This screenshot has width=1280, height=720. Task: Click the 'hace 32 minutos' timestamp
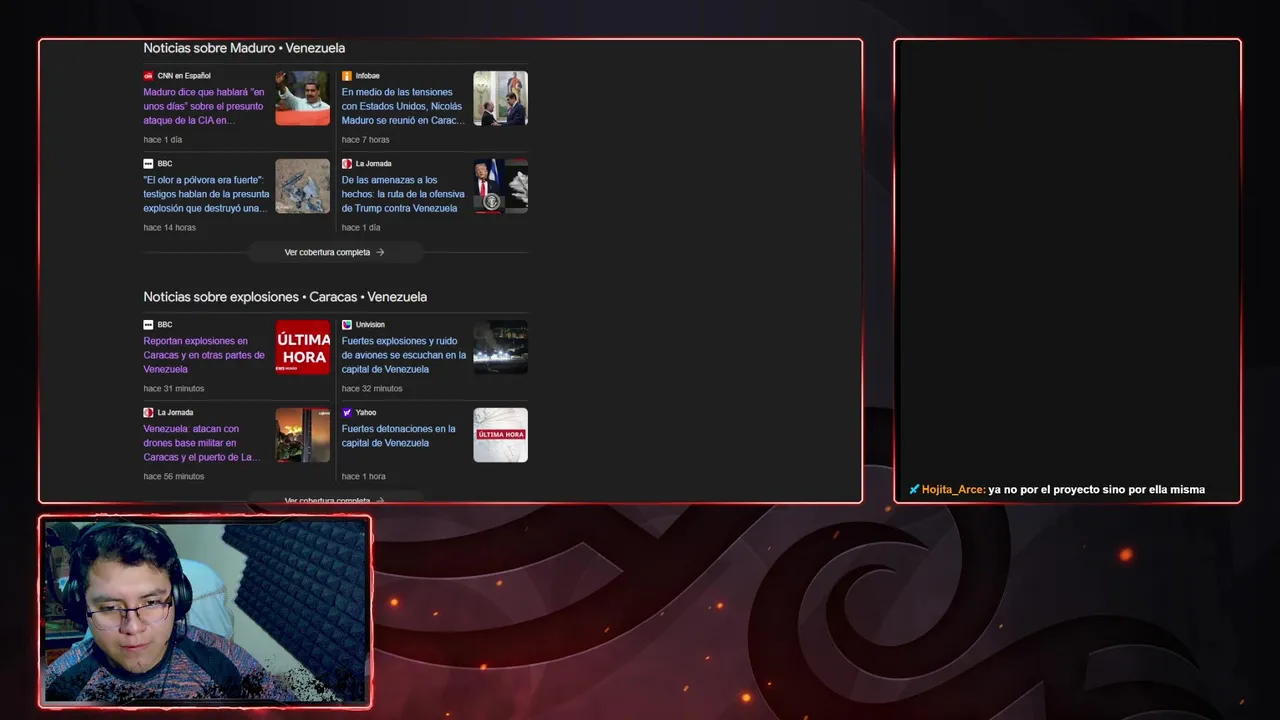(x=372, y=389)
